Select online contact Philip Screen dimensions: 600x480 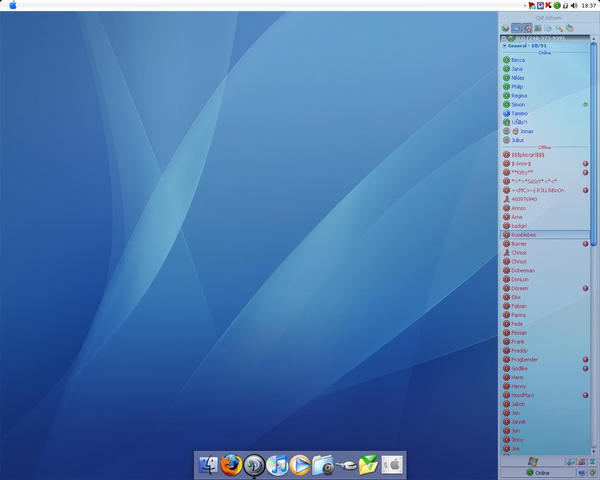[x=545, y=87]
